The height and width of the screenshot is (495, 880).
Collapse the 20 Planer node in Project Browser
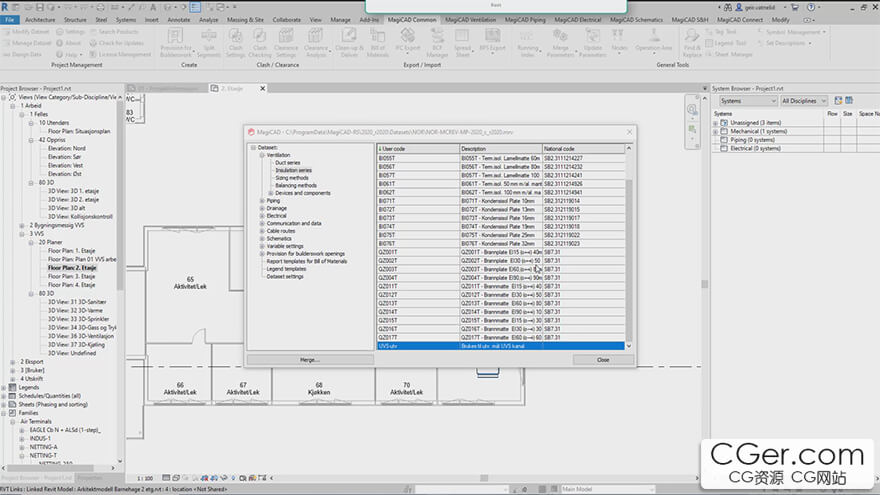[x=31, y=242]
